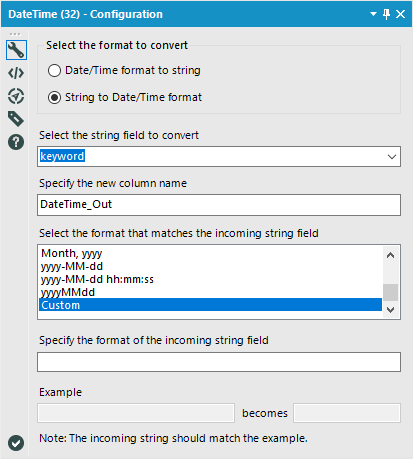The image size is (413, 459).
Task: Open the wrench Configuration tab icon
Action: tap(16, 50)
